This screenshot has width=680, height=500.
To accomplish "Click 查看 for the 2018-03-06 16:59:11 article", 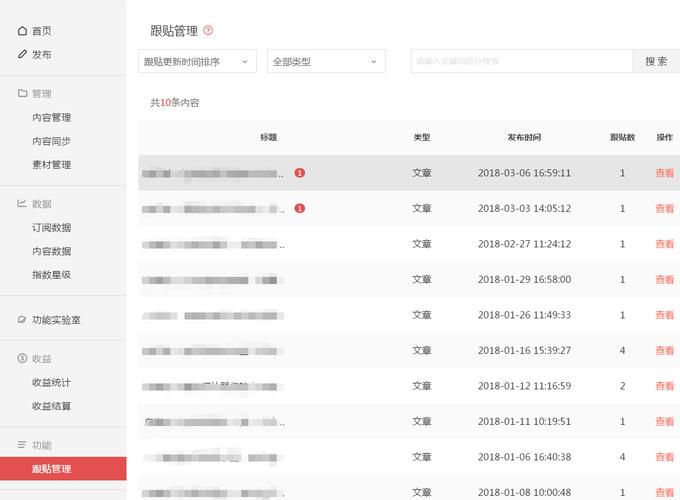I will [664, 173].
